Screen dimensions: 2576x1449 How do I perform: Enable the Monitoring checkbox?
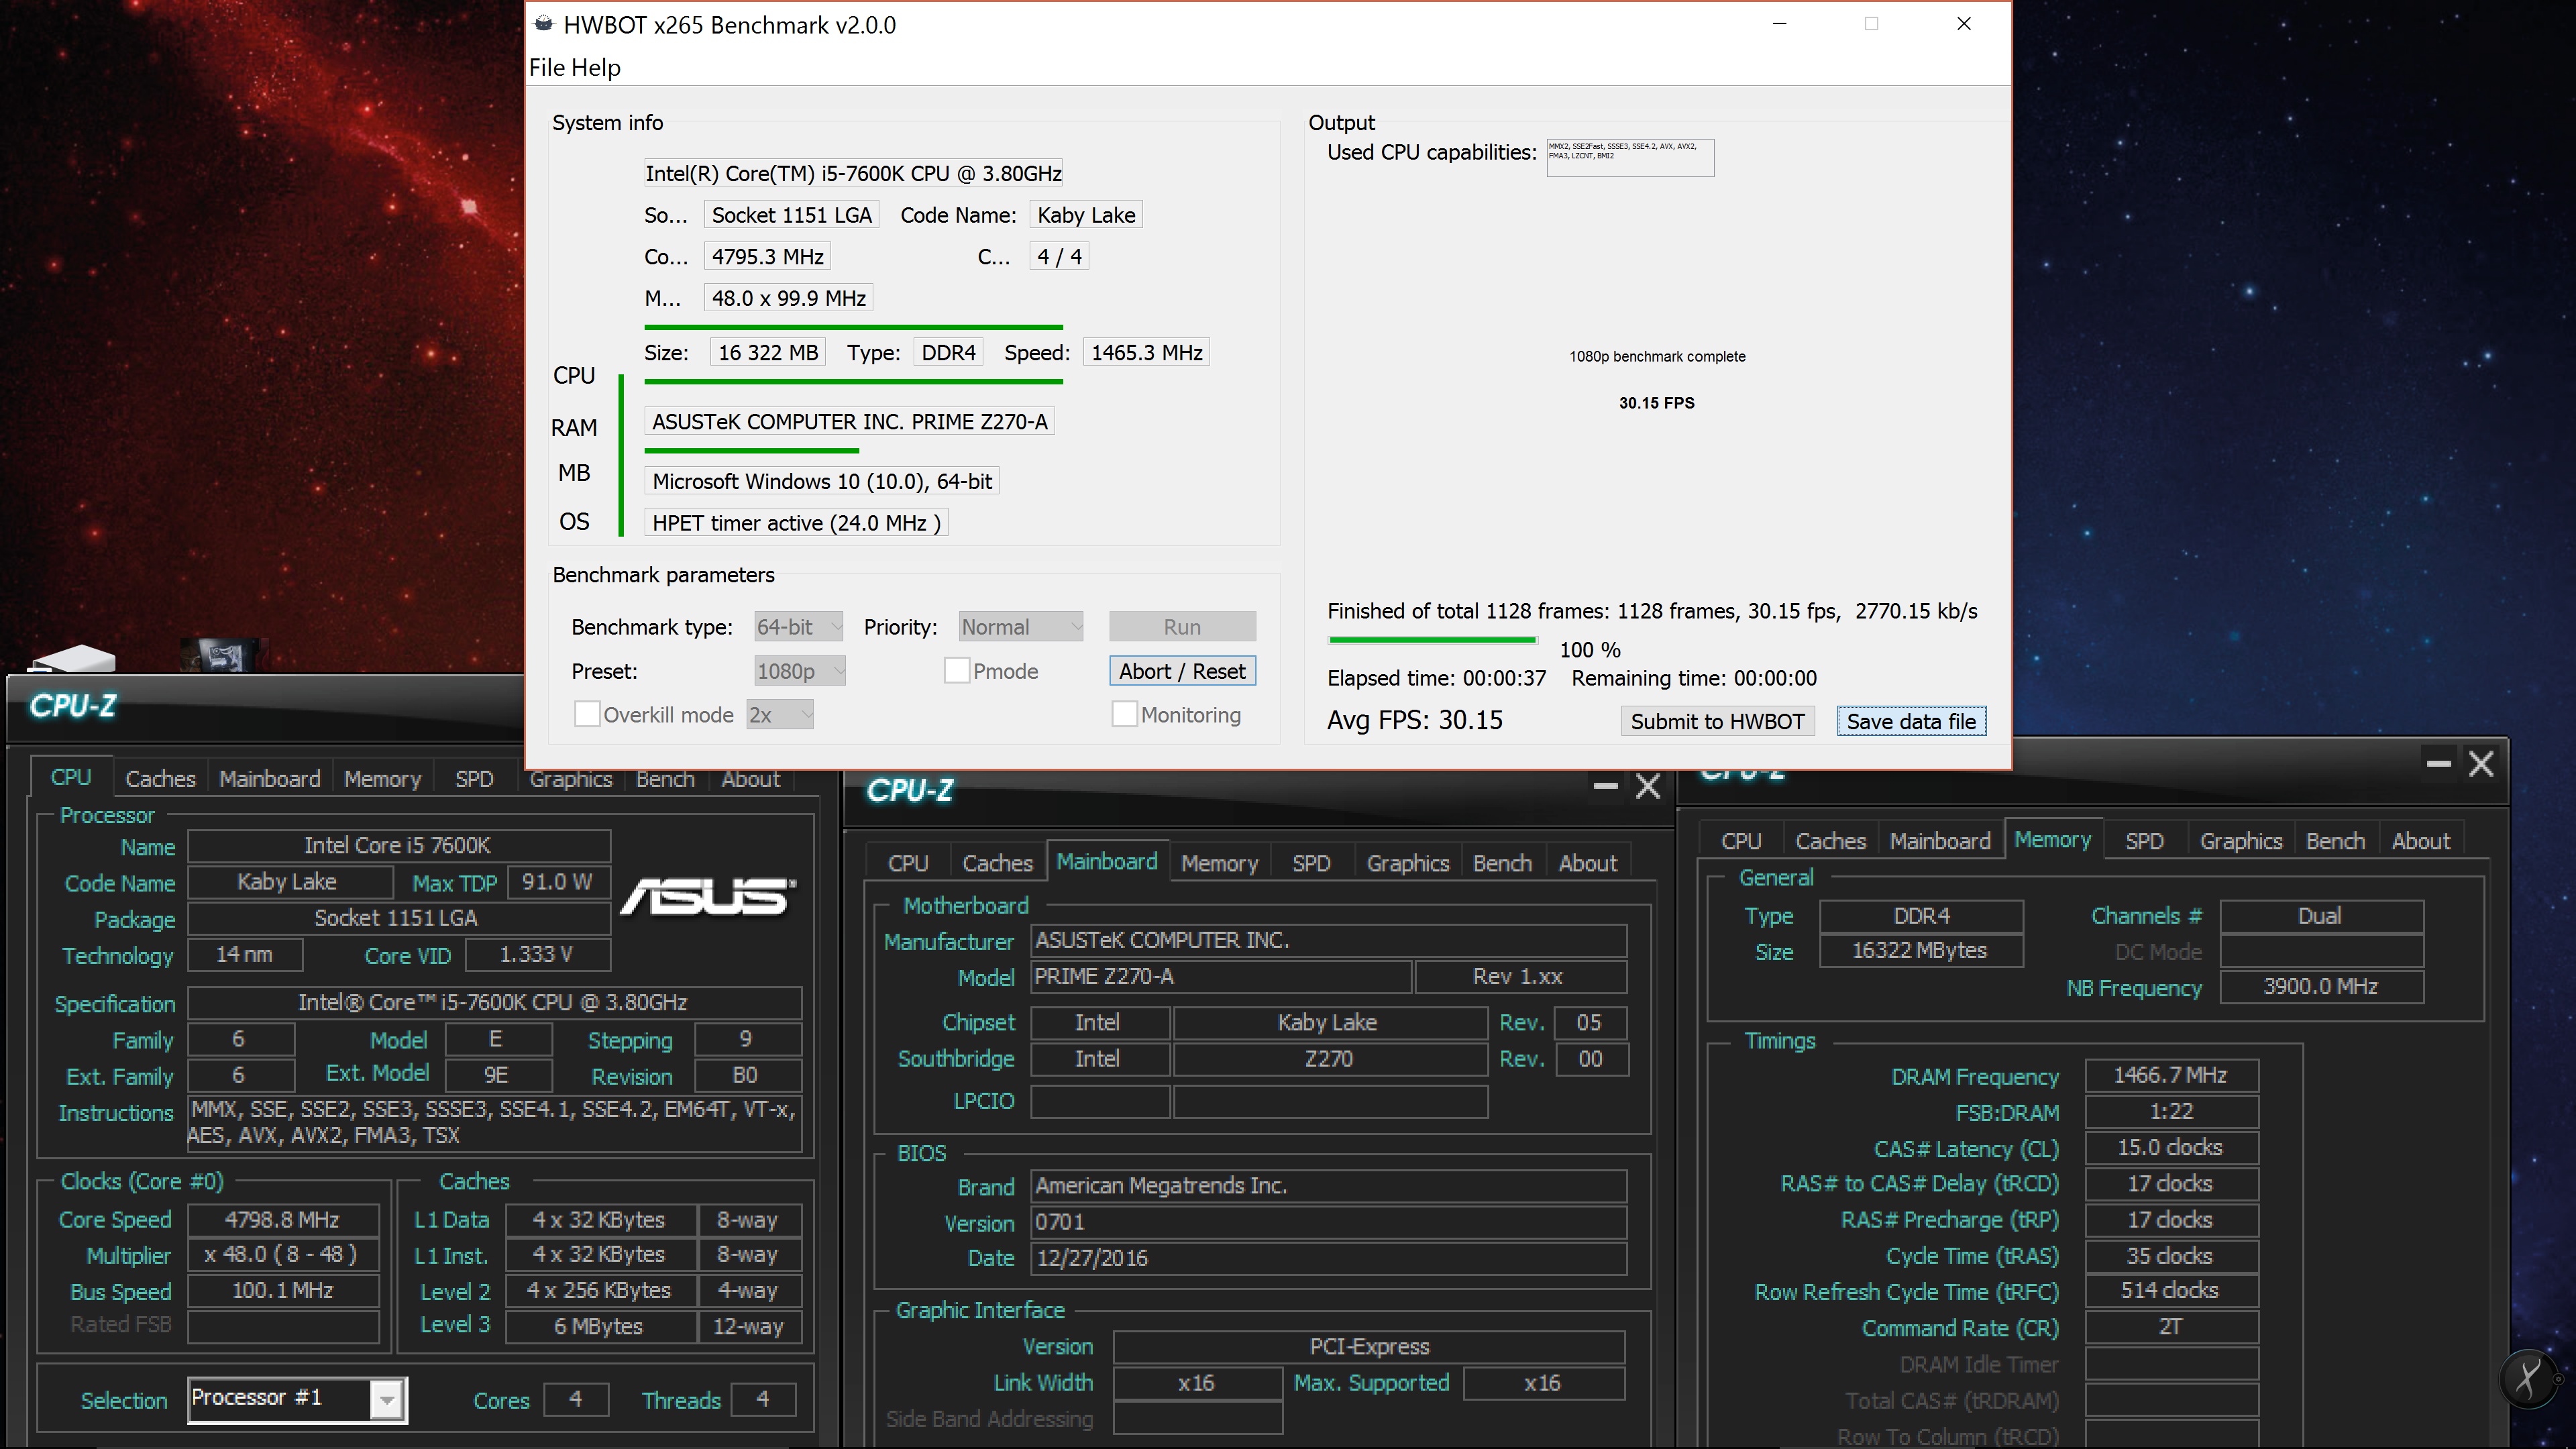(x=1124, y=714)
